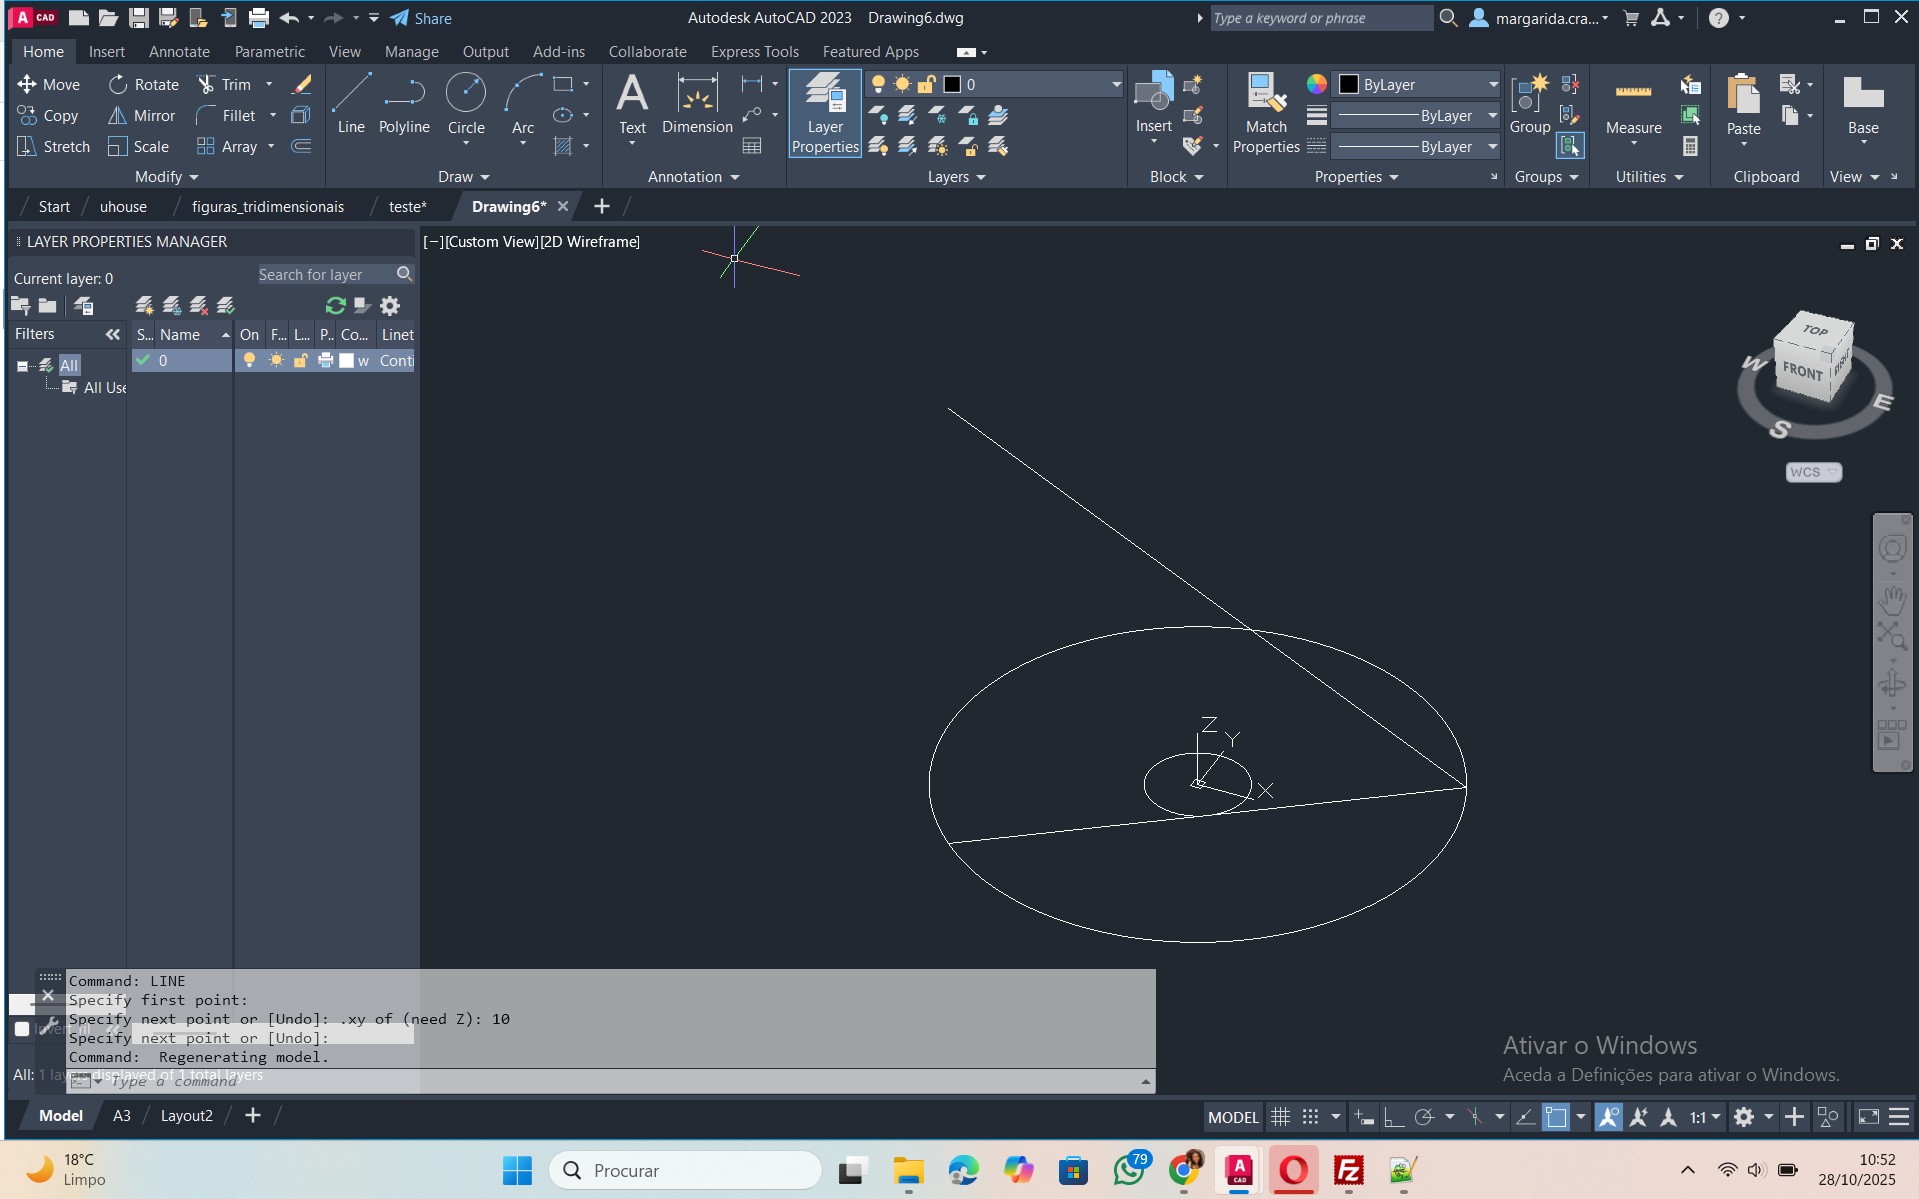Toggle layer 0 On lightbulb
The height and width of the screenshot is (1199, 1919).
tap(249, 360)
